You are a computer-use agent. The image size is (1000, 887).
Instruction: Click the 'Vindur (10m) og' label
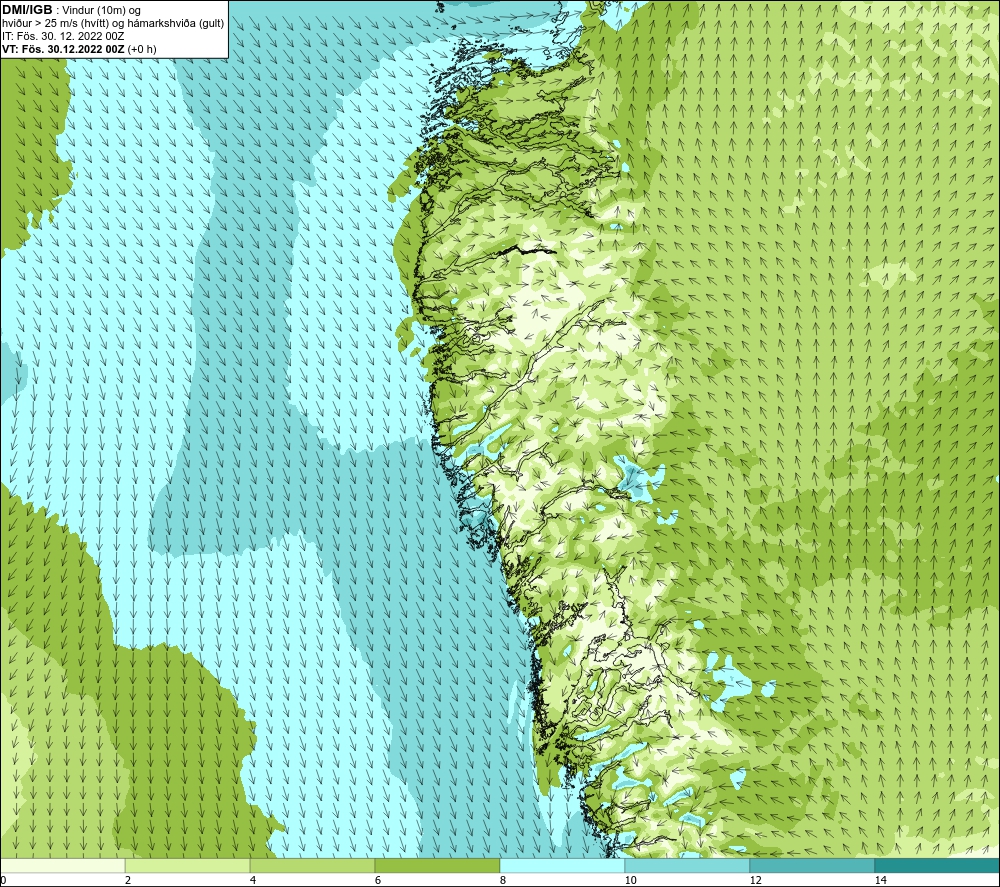(102, 10)
